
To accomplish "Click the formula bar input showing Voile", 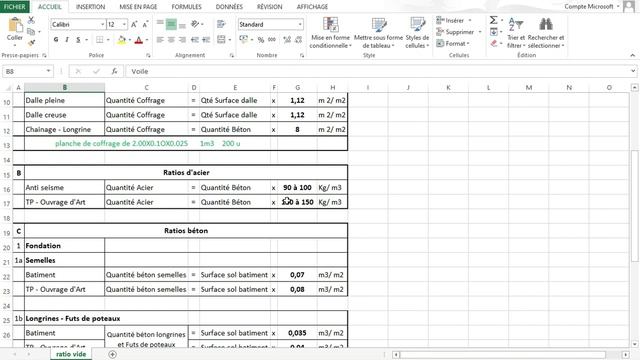I will pyautogui.click(x=378, y=71).
